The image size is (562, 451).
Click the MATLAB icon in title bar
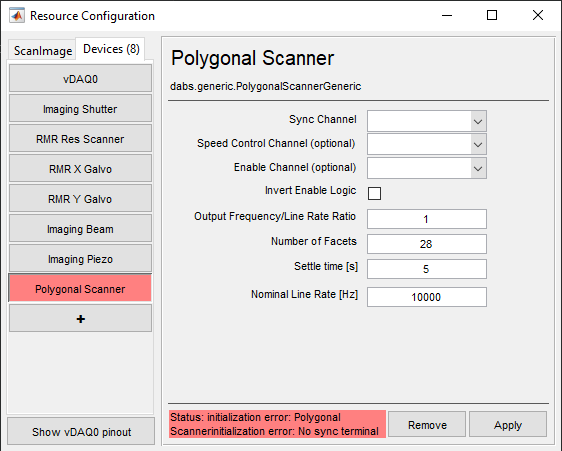17,15
